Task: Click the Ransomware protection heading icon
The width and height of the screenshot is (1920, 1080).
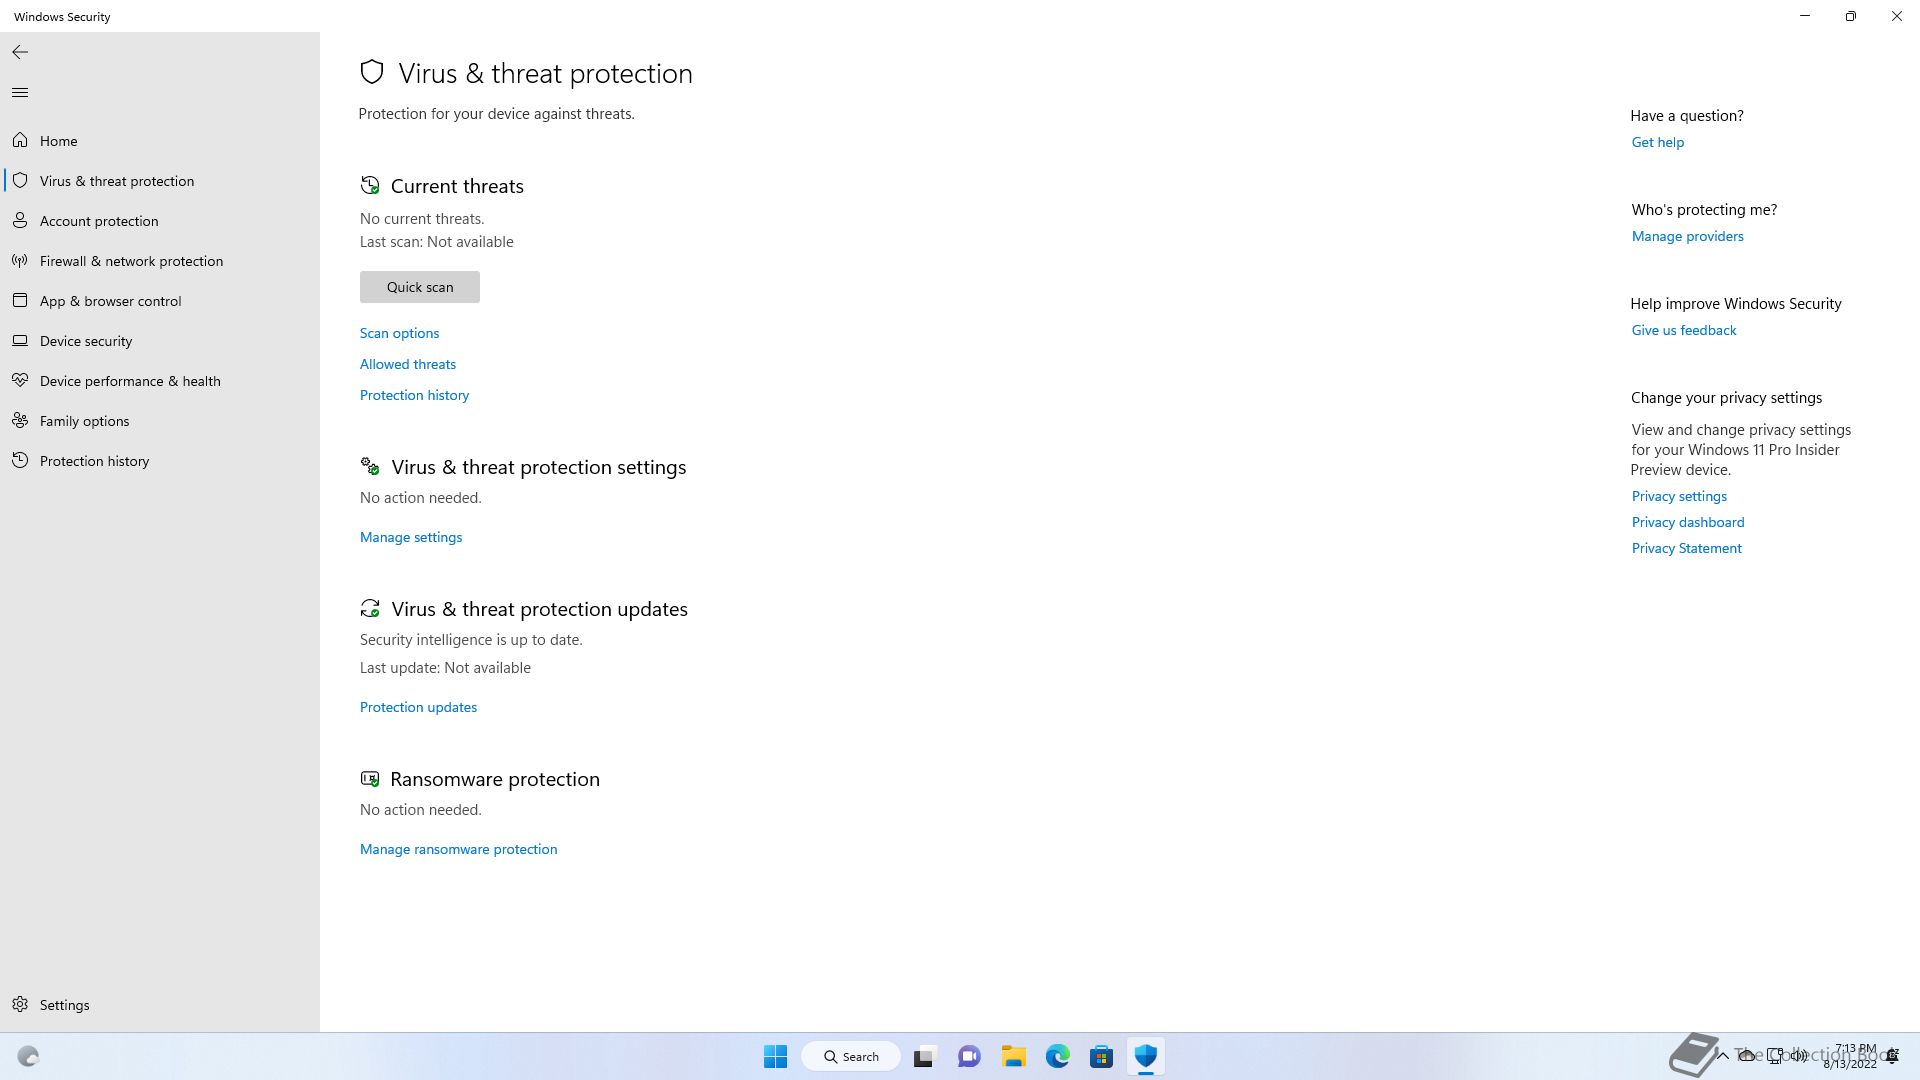Action: tap(370, 778)
